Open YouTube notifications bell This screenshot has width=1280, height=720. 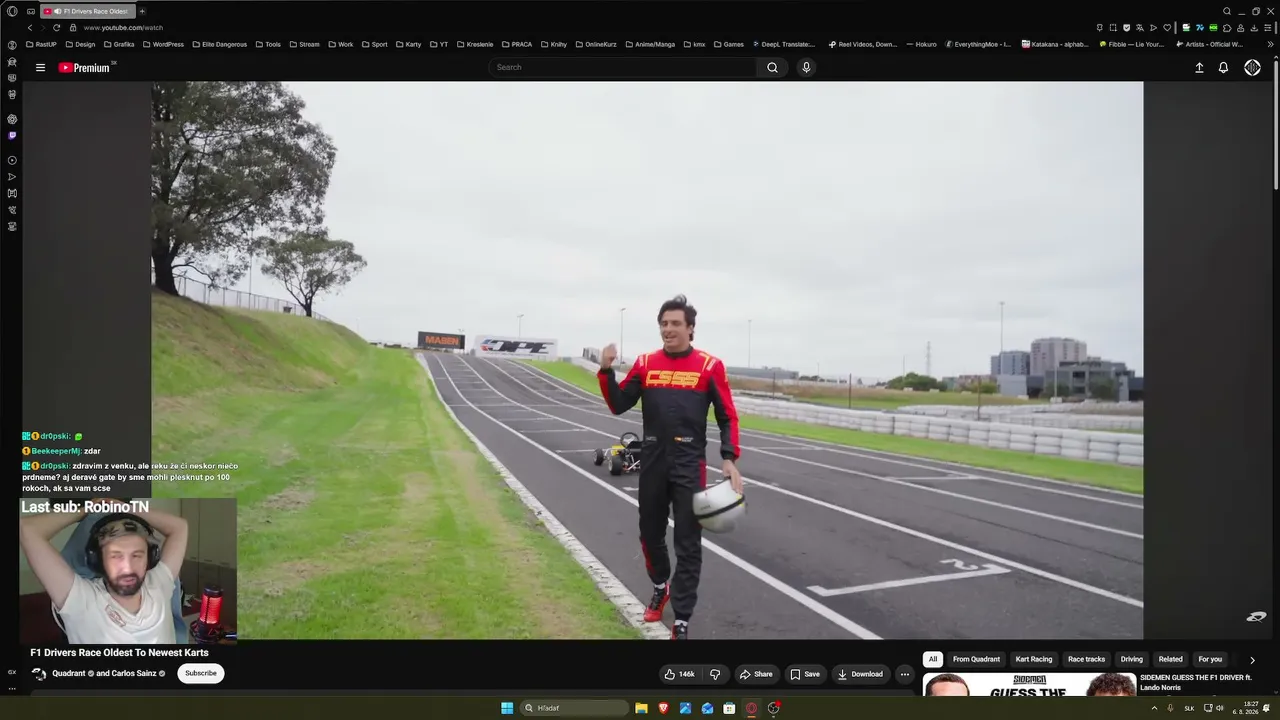pos(1223,68)
